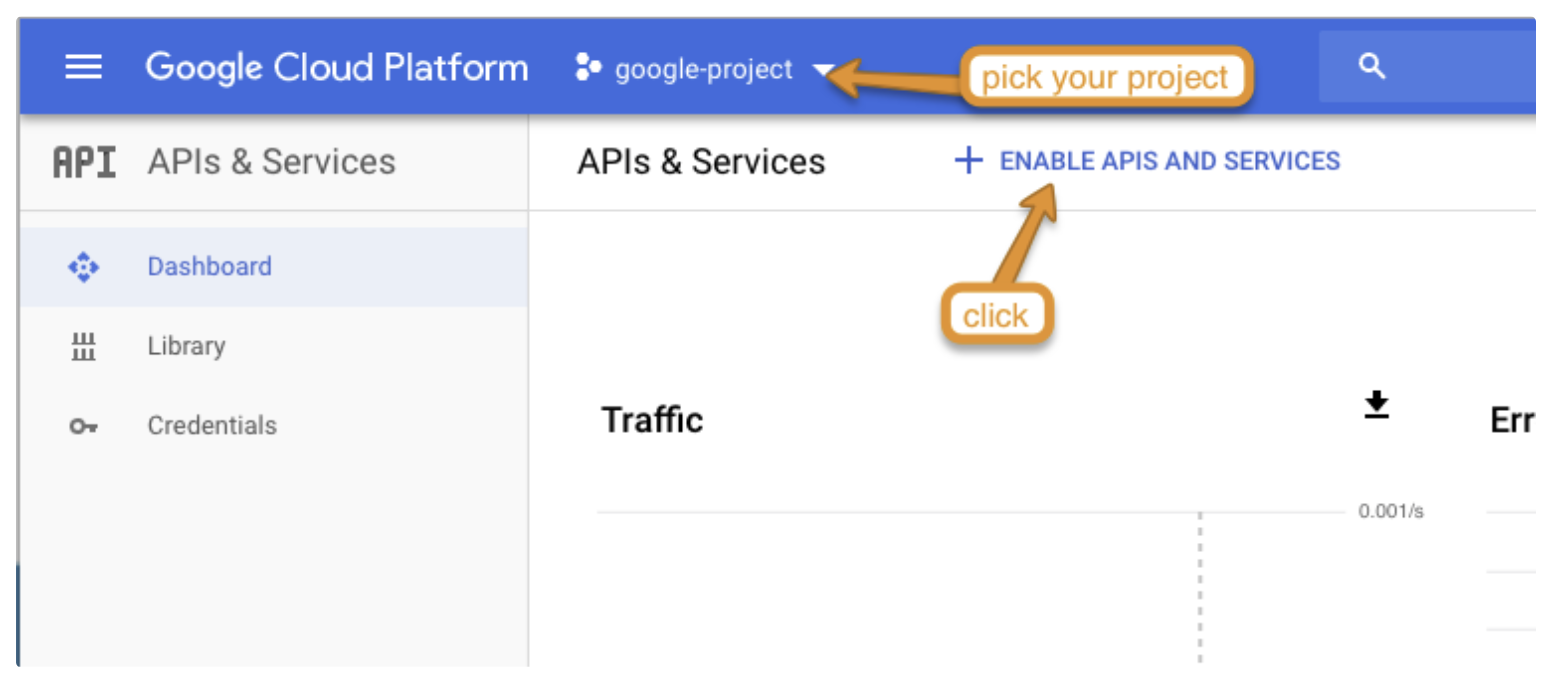Click the Google Cloud Platform title
This screenshot has height=696, width=1554.
tap(336, 68)
